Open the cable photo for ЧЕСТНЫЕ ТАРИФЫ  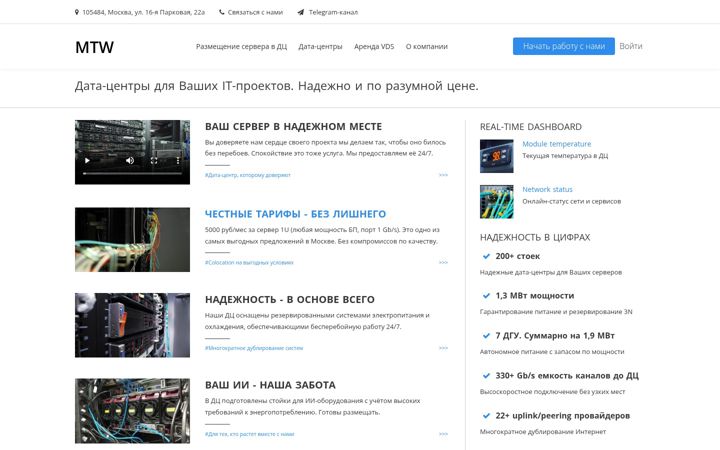[x=132, y=240]
